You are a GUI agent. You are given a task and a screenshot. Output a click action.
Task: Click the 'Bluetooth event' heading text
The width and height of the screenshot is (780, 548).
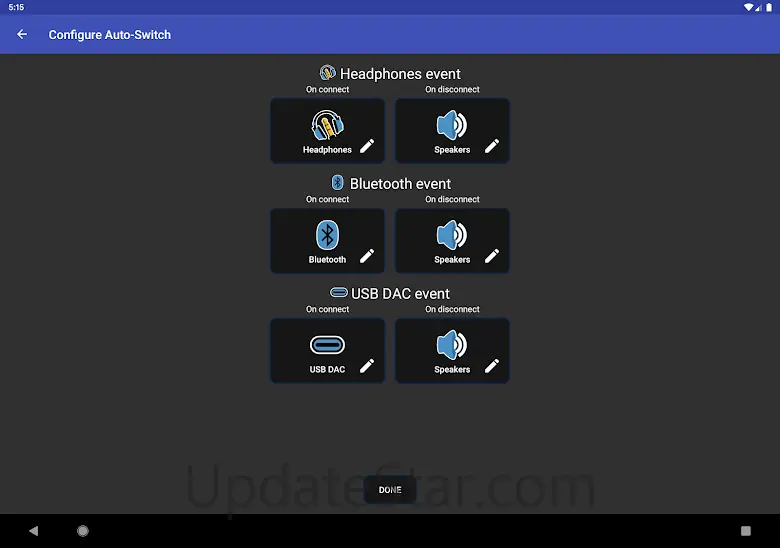[x=400, y=184]
